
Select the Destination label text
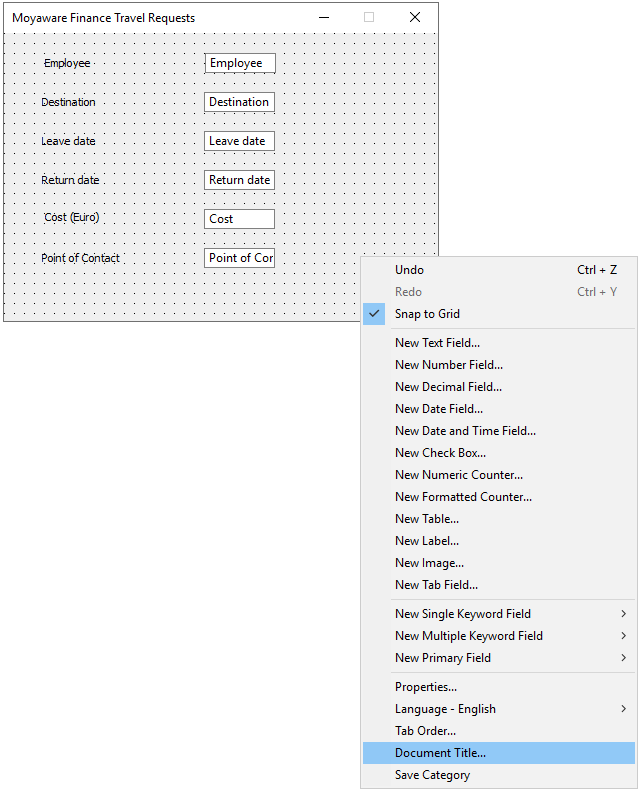[x=68, y=102]
